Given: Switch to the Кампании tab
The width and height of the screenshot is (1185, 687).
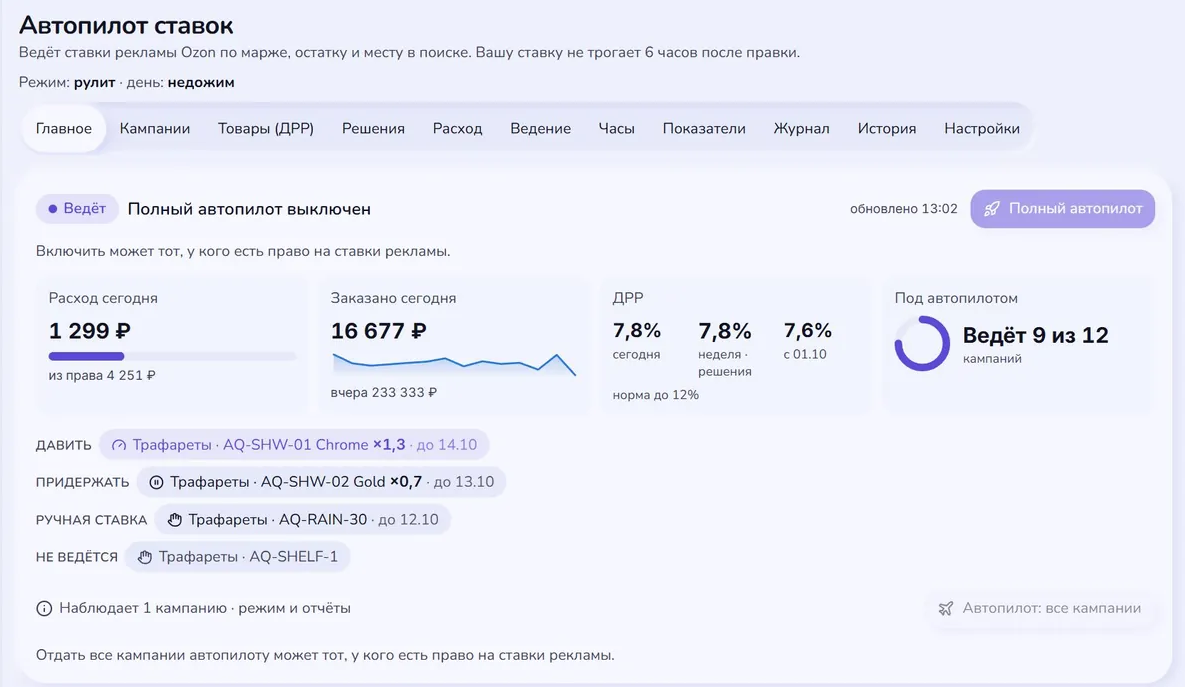Looking at the screenshot, I should tap(155, 128).
